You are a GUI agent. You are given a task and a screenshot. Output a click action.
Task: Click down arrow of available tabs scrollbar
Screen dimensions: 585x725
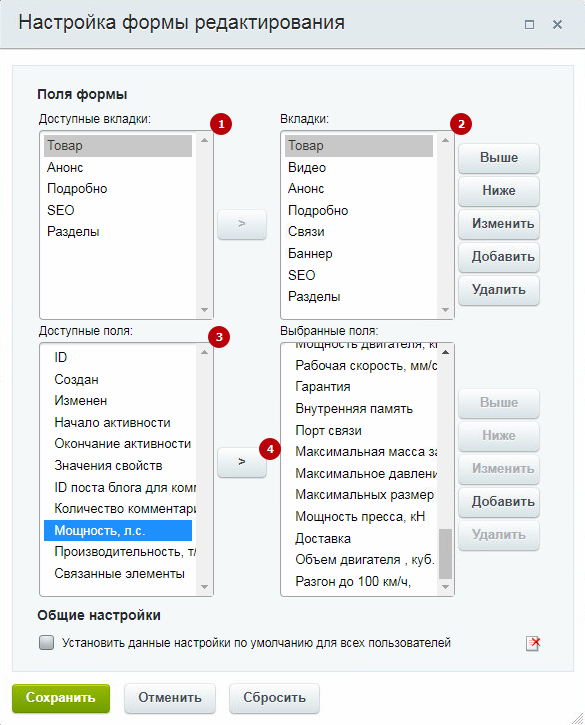click(x=204, y=310)
